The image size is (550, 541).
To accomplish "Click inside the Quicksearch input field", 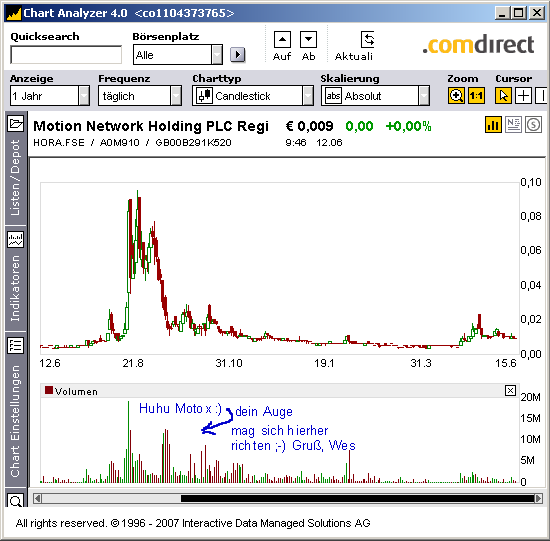I will 66,55.
